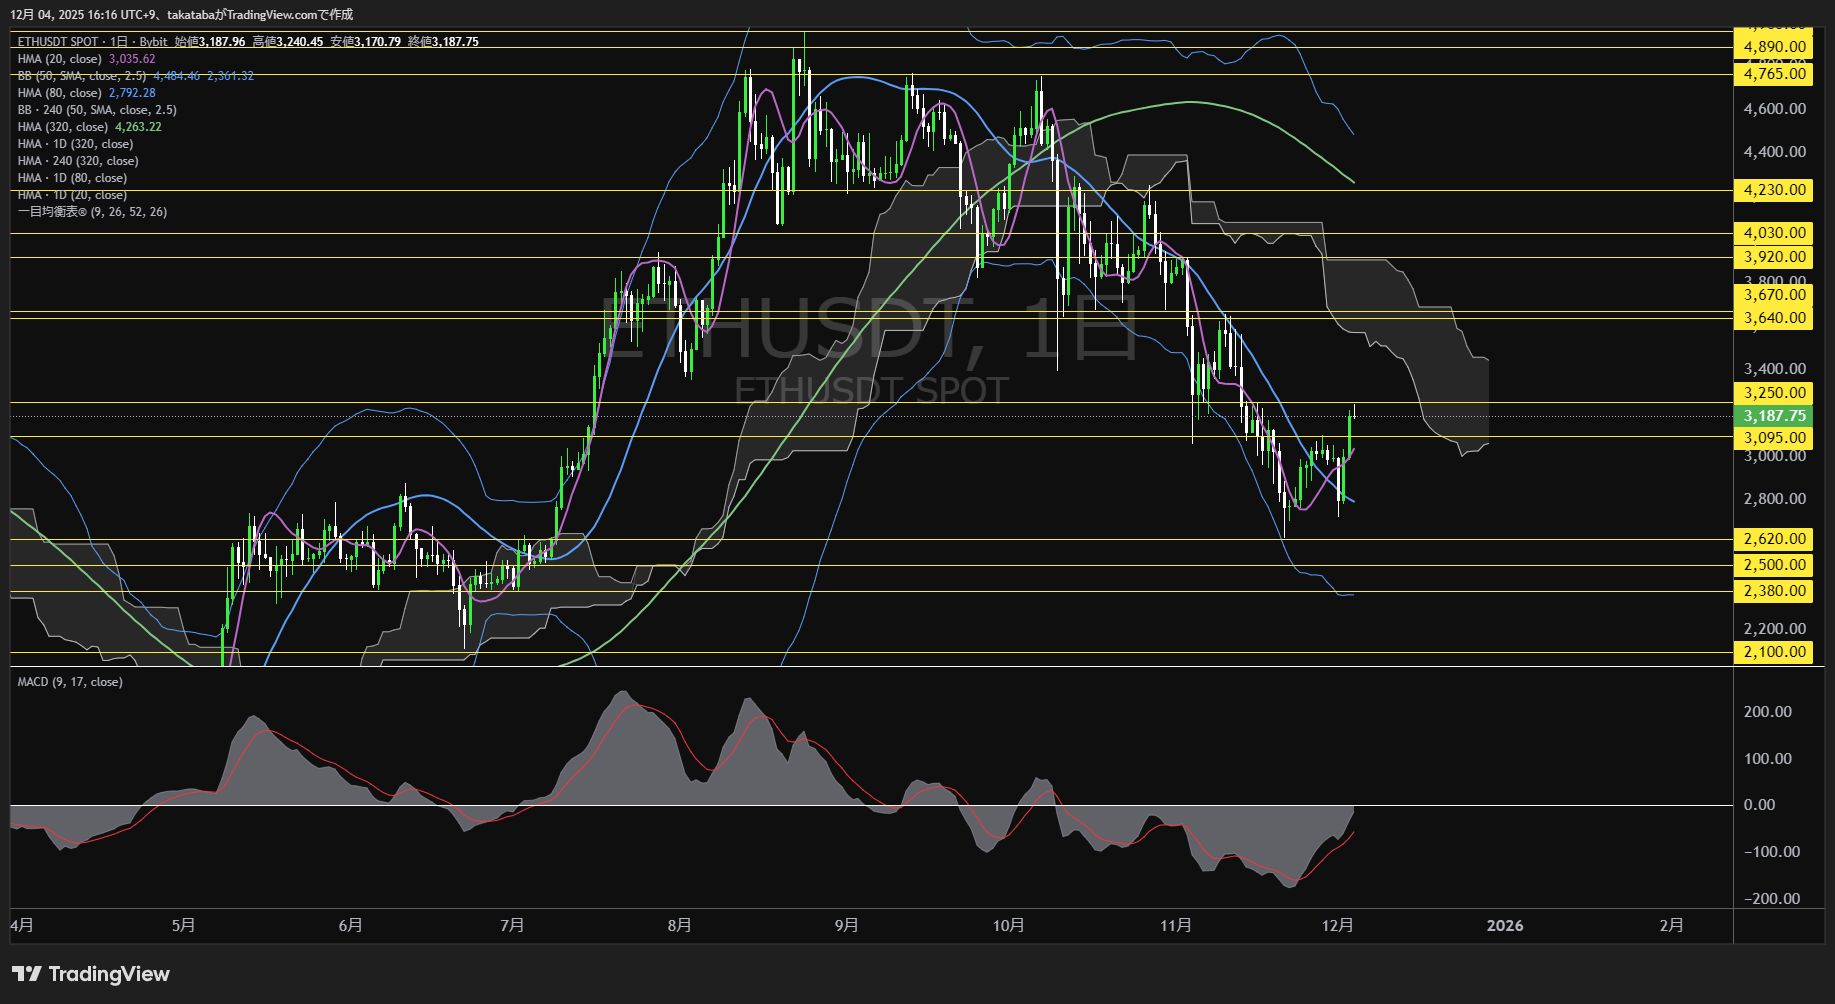
Task: Select the 2,100.00 price level label
Action: (1774, 652)
